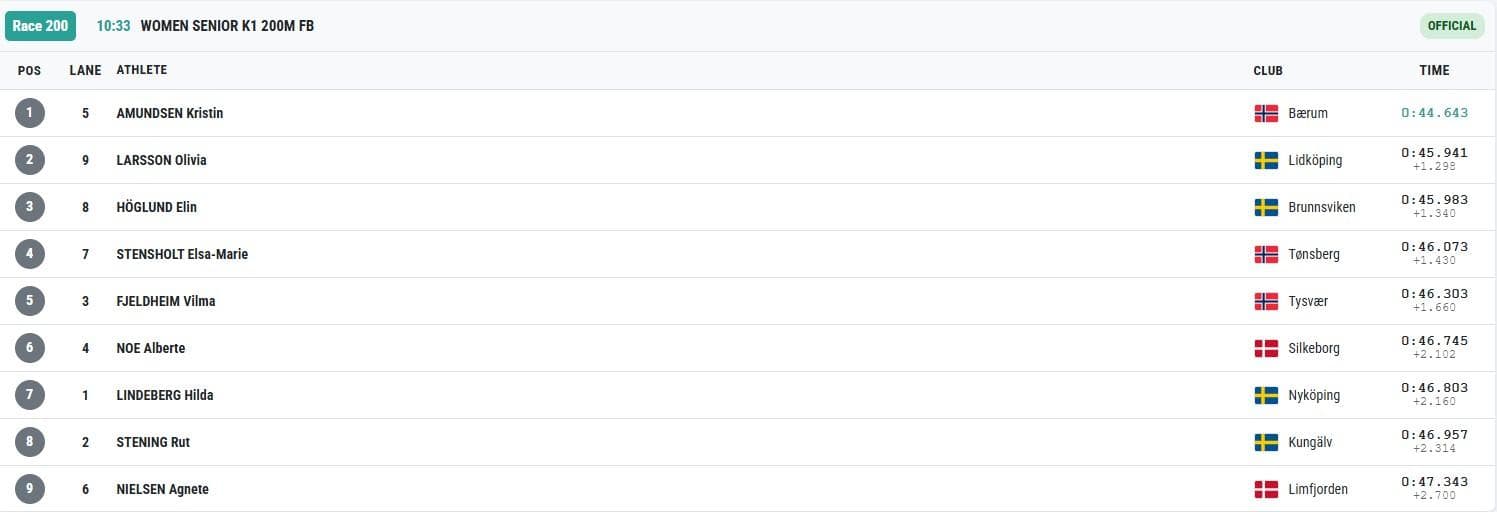
Task: Click Norwegian flag next to Bærum
Action: [x=1266, y=113]
